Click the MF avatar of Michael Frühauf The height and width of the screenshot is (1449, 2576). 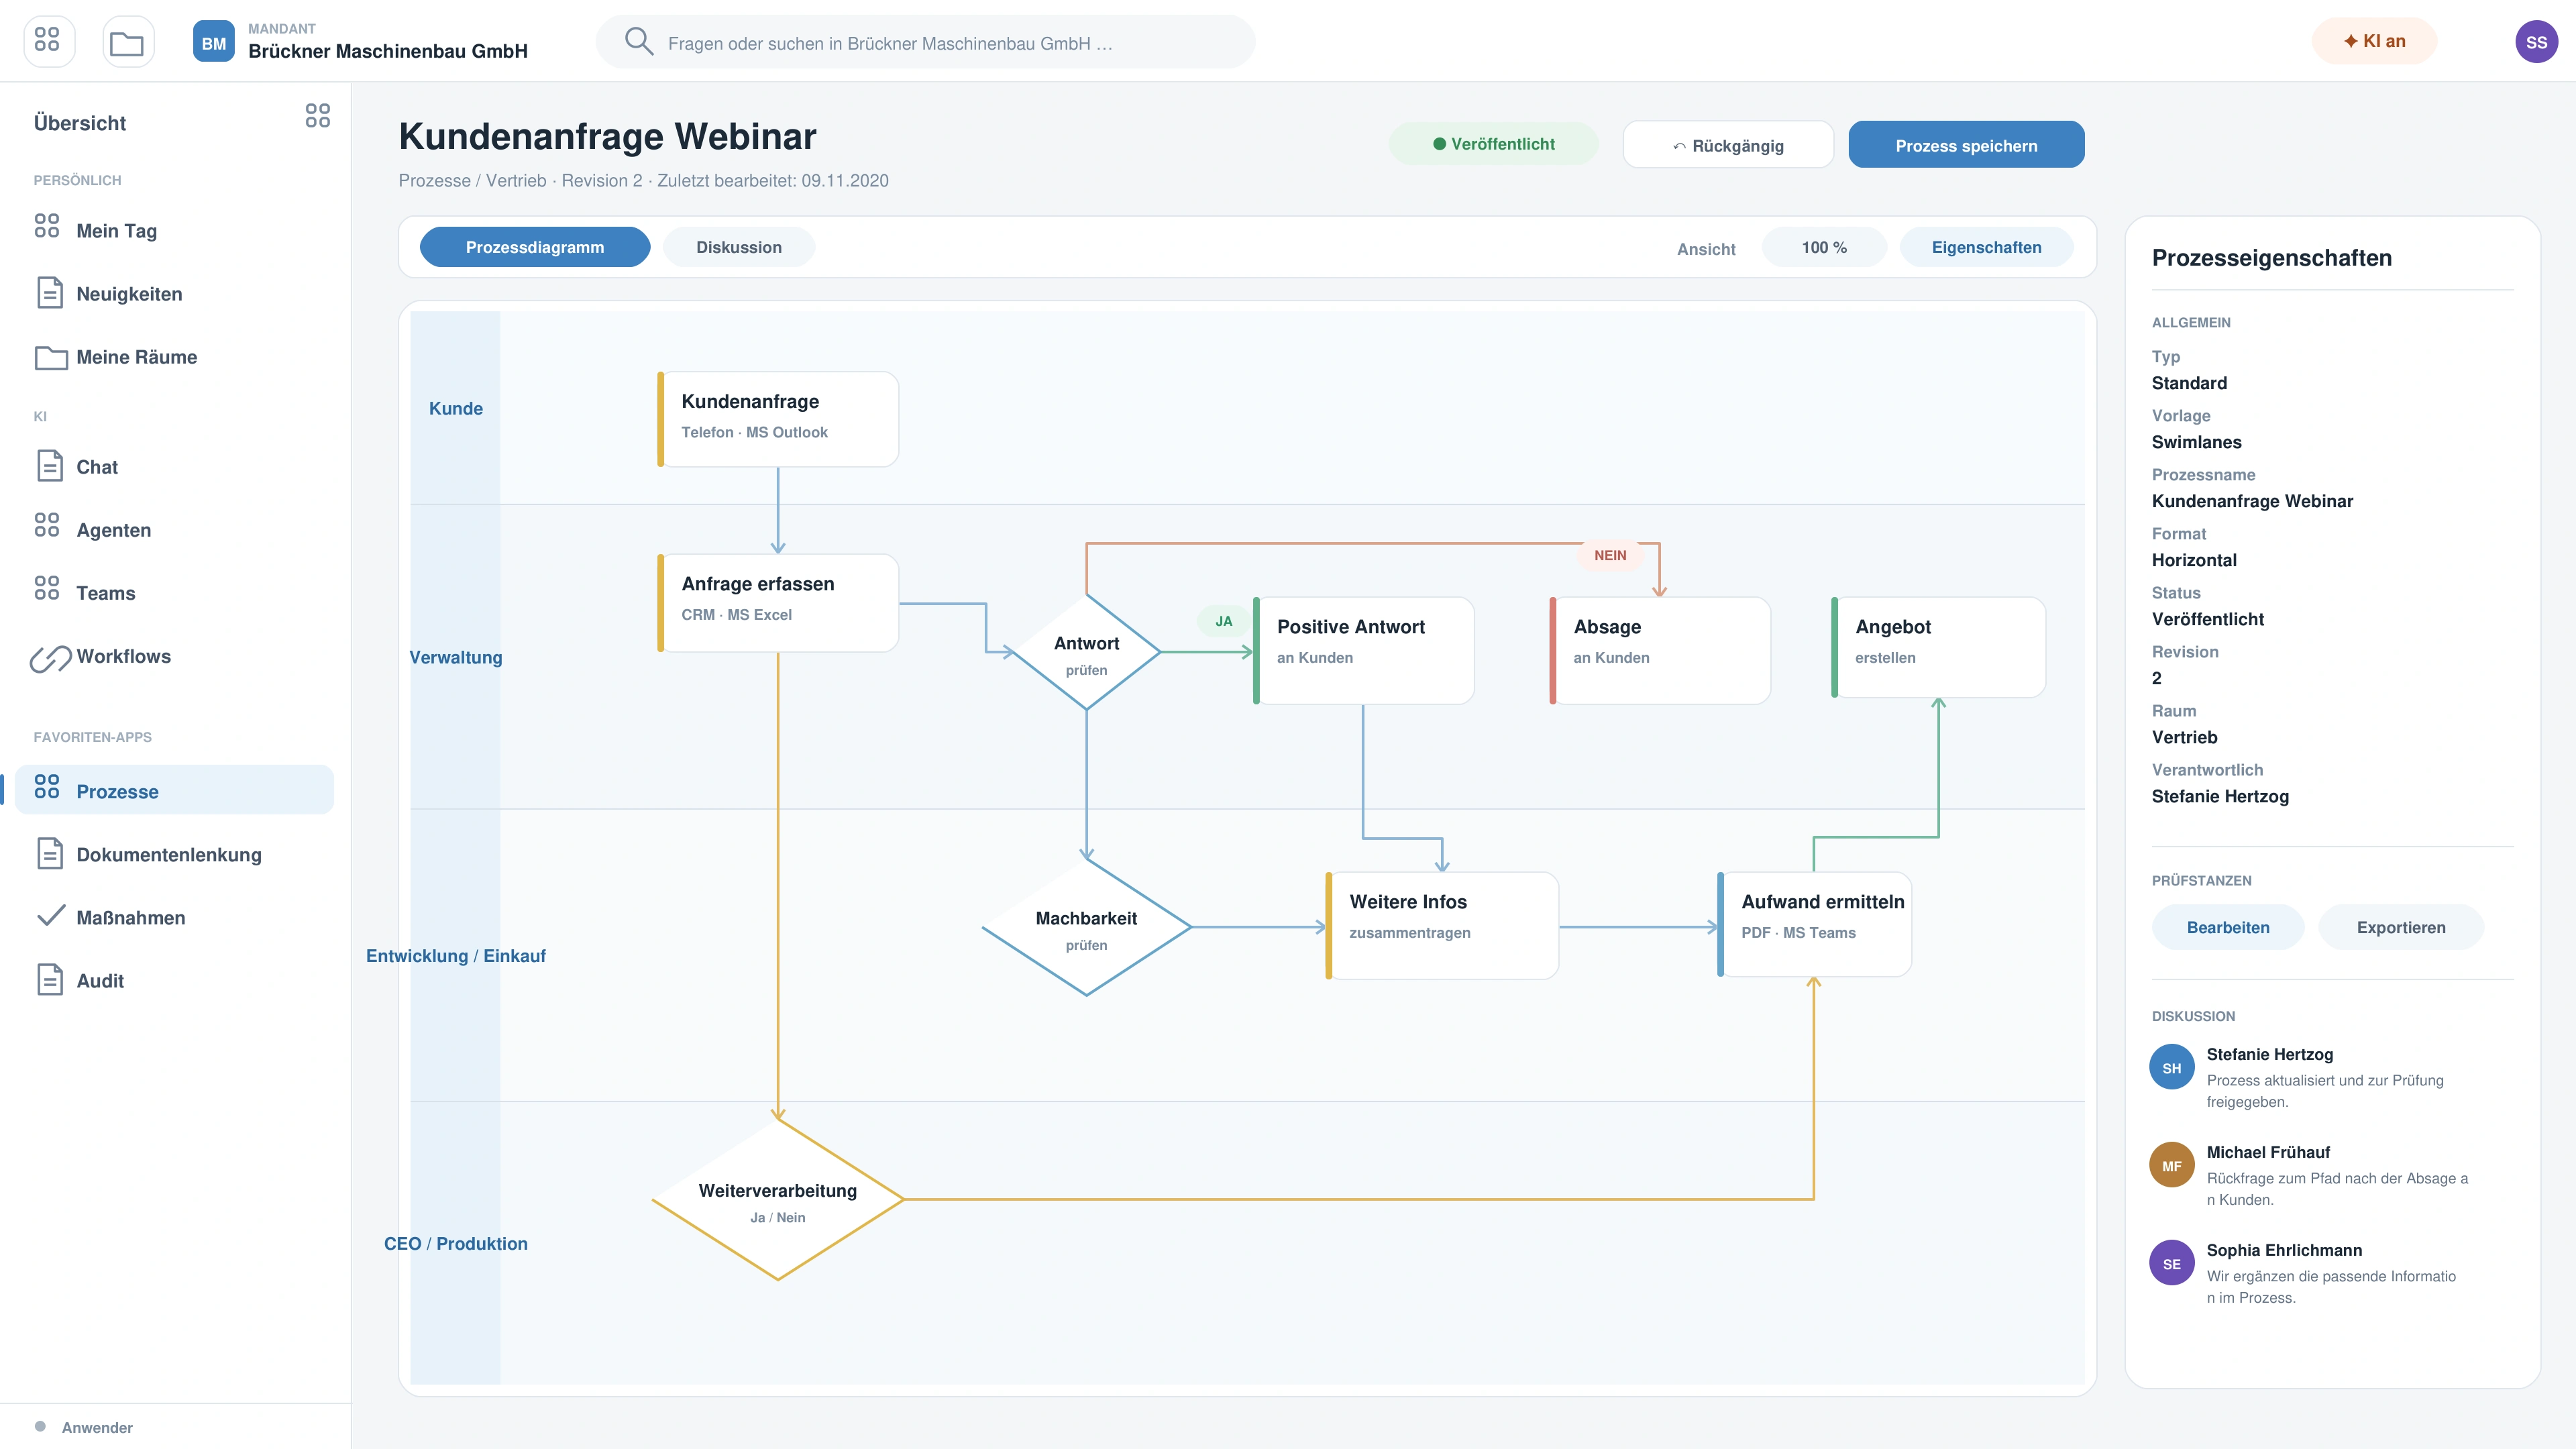2171,1165
